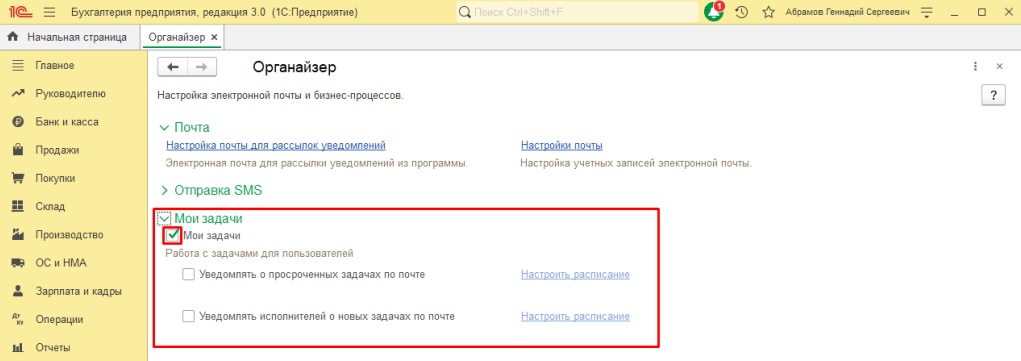Viewport: 1021px width, 361px height.
Task: Click user name Абрамов Геннадий Сергеевич
Action: pos(847,12)
